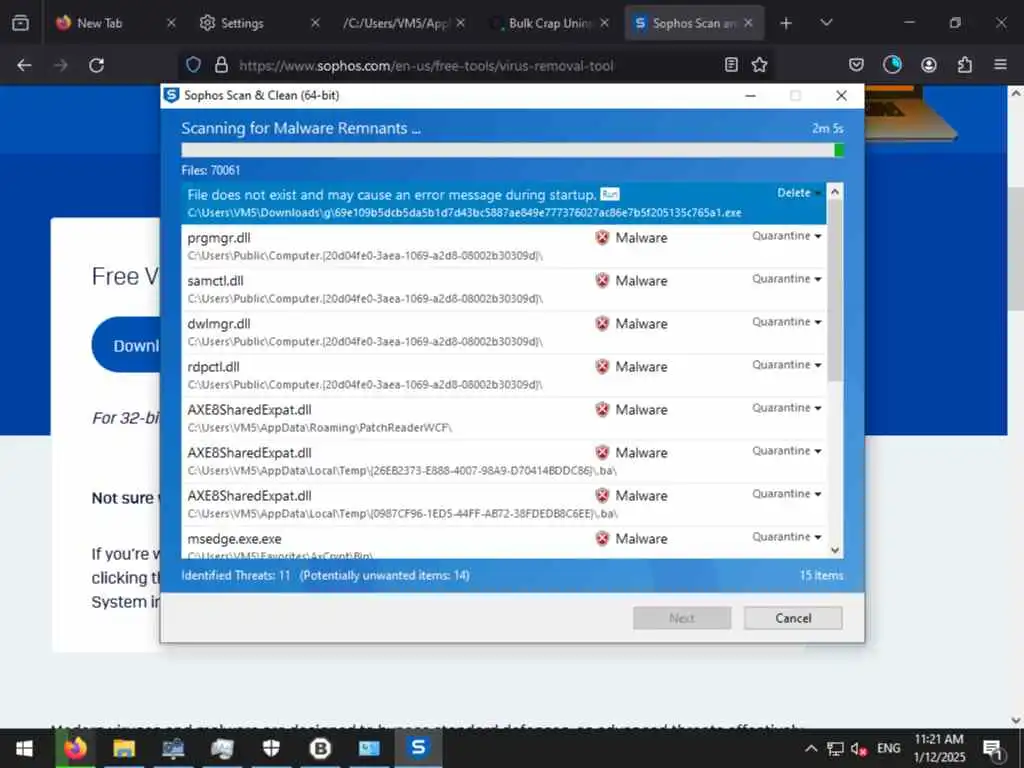
Task: Open clock showing 11:21 AM
Action: [938, 748]
